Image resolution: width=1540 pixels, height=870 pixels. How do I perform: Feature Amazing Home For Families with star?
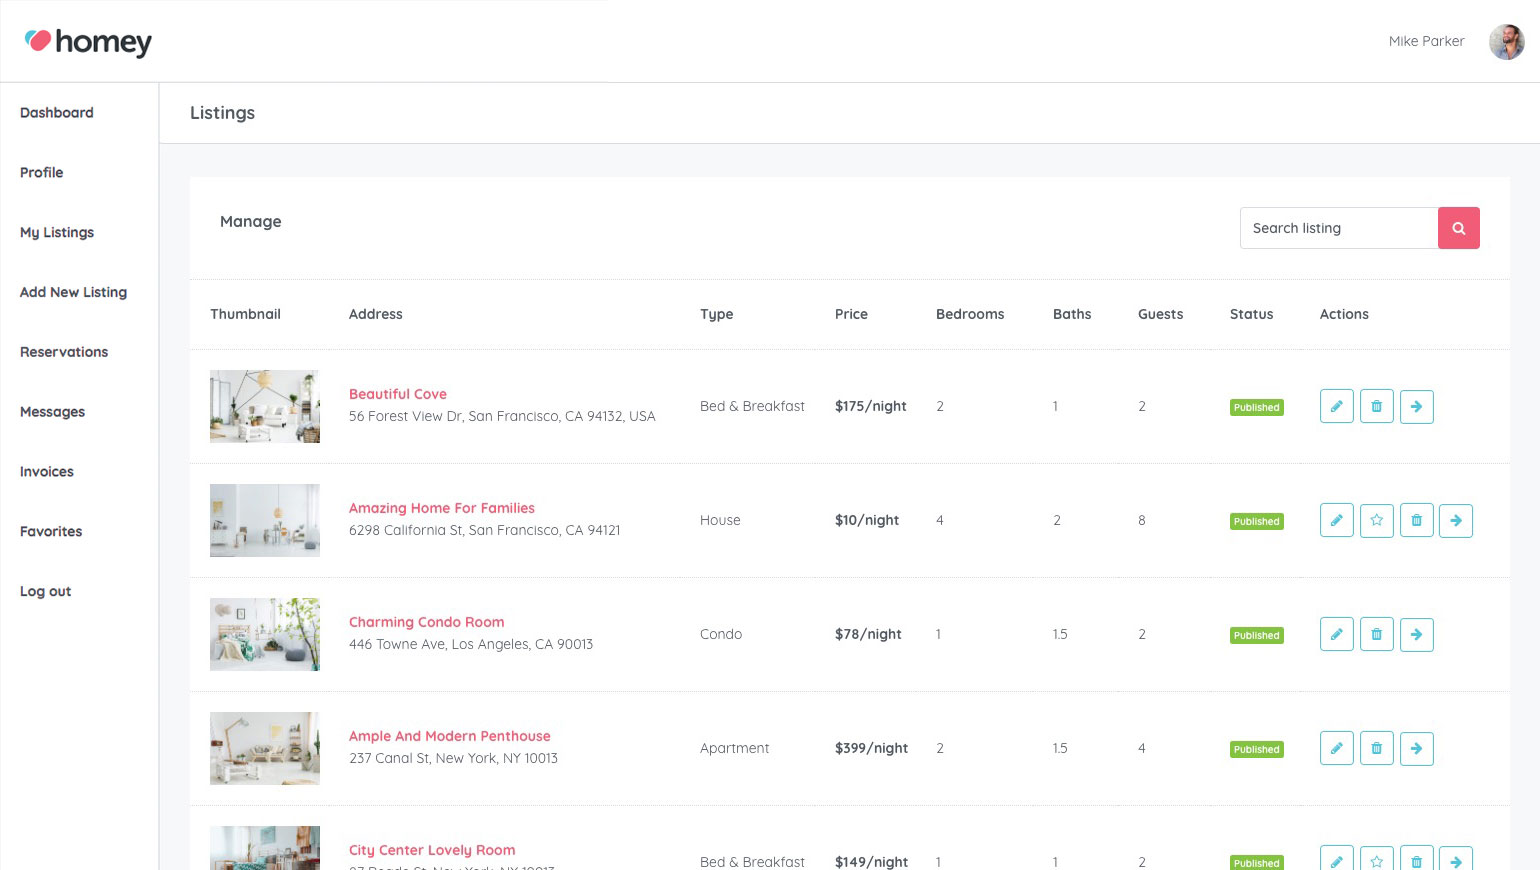[1376, 521]
